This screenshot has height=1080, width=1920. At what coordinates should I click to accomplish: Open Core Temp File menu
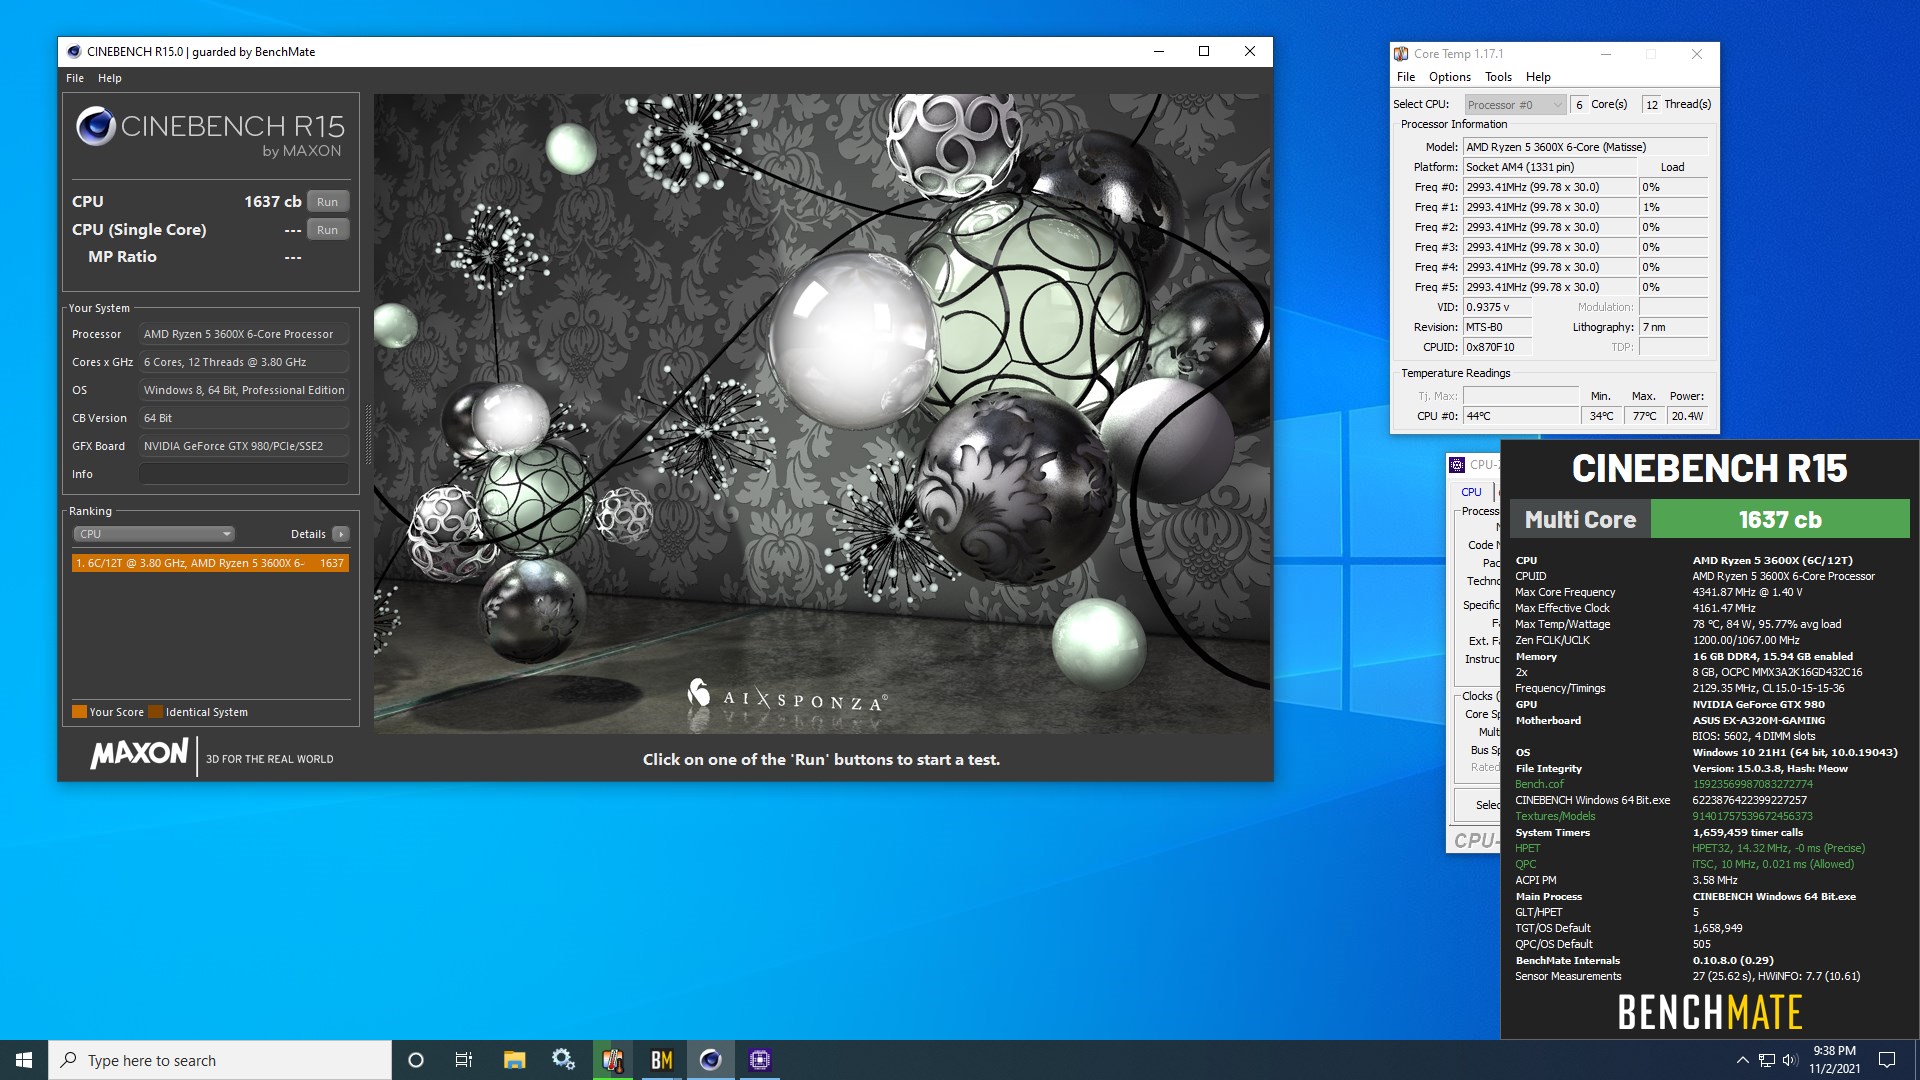coord(1406,77)
